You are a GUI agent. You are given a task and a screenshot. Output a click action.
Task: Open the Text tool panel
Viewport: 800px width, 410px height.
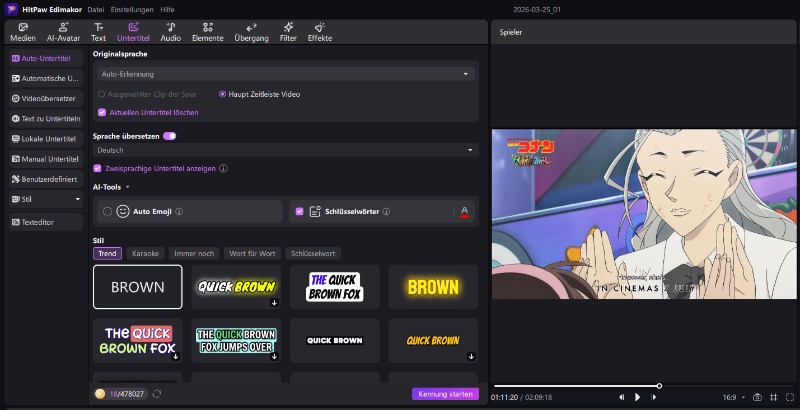pos(98,32)
